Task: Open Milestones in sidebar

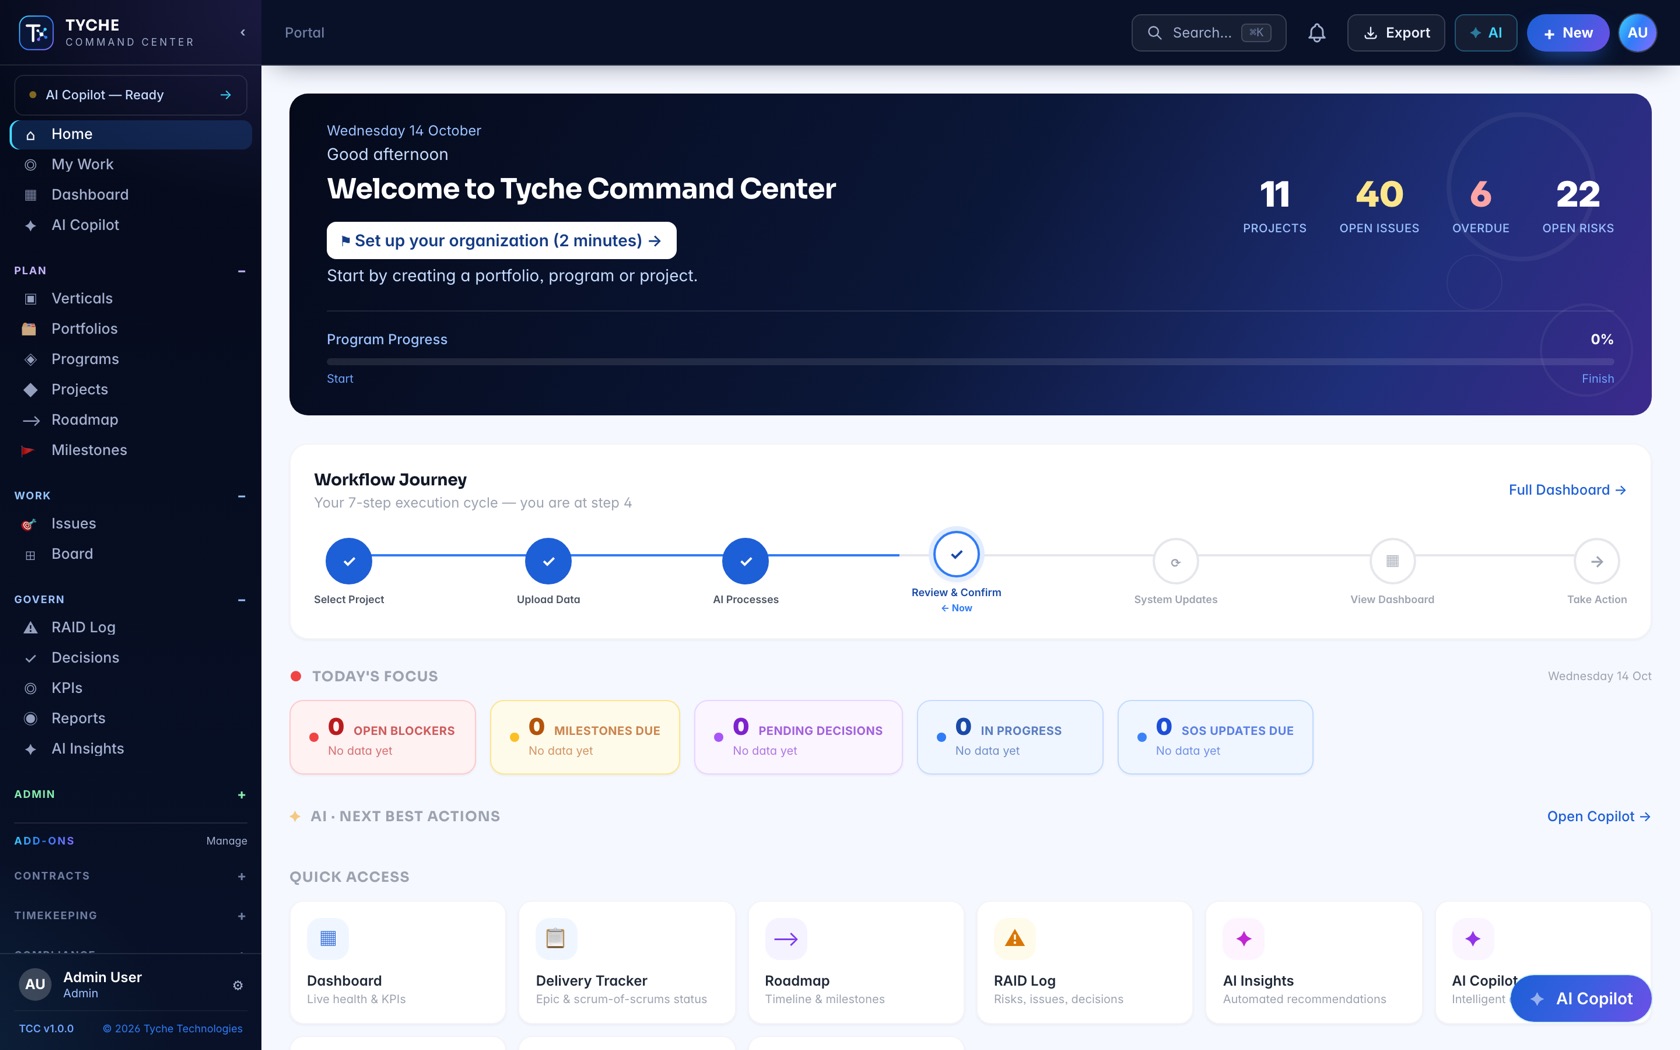Action: click(131, 450)
